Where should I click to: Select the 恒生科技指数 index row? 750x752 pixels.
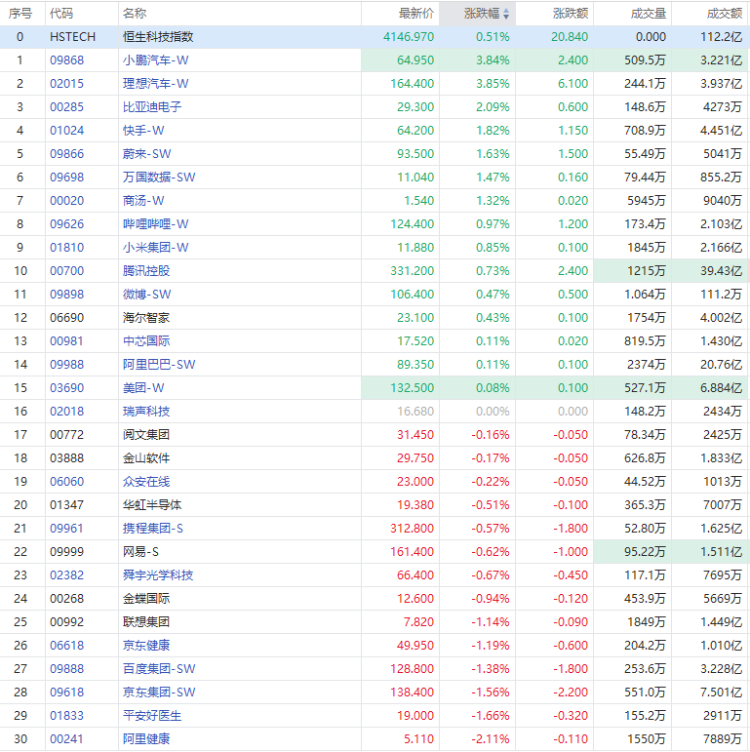coord(375,37)
